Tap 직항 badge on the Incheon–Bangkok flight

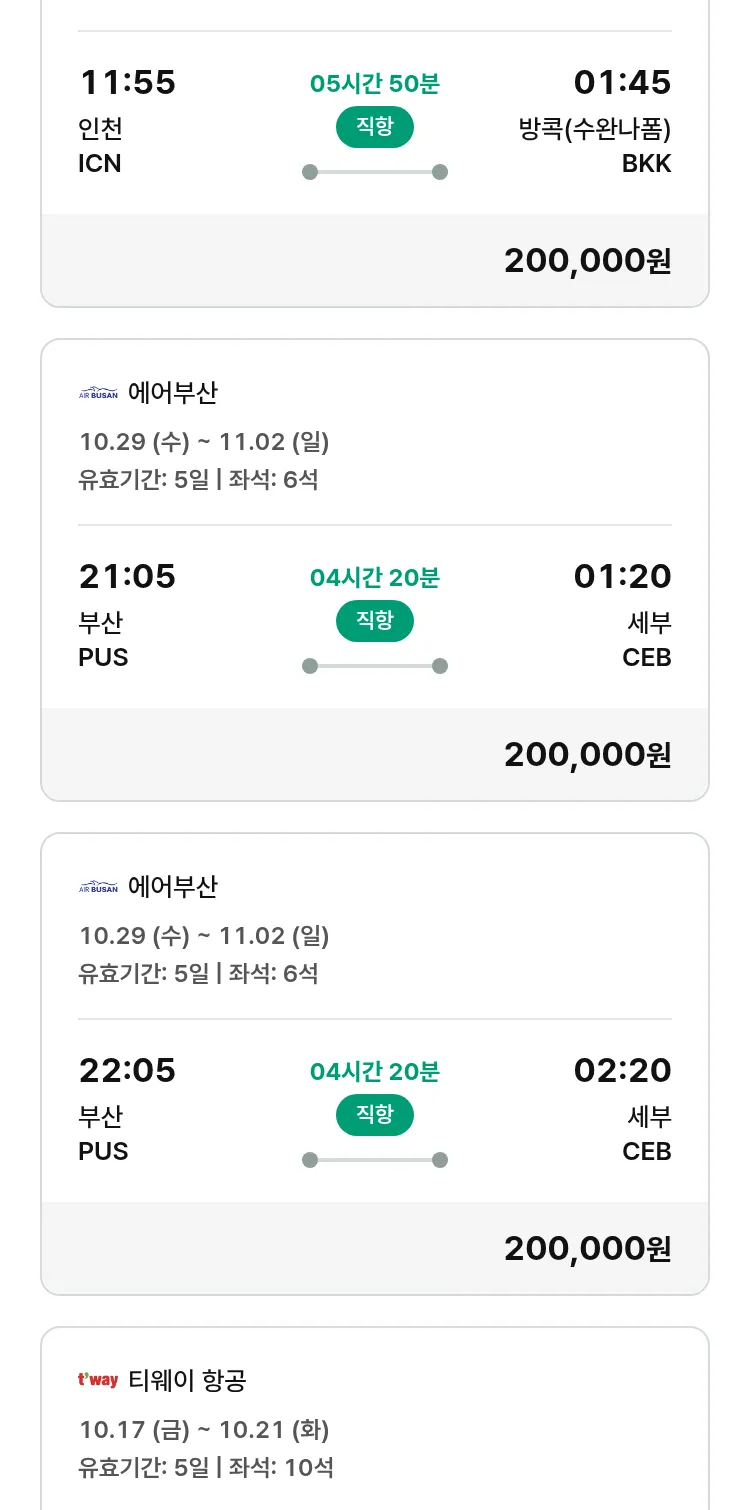[x=374, y=127]
